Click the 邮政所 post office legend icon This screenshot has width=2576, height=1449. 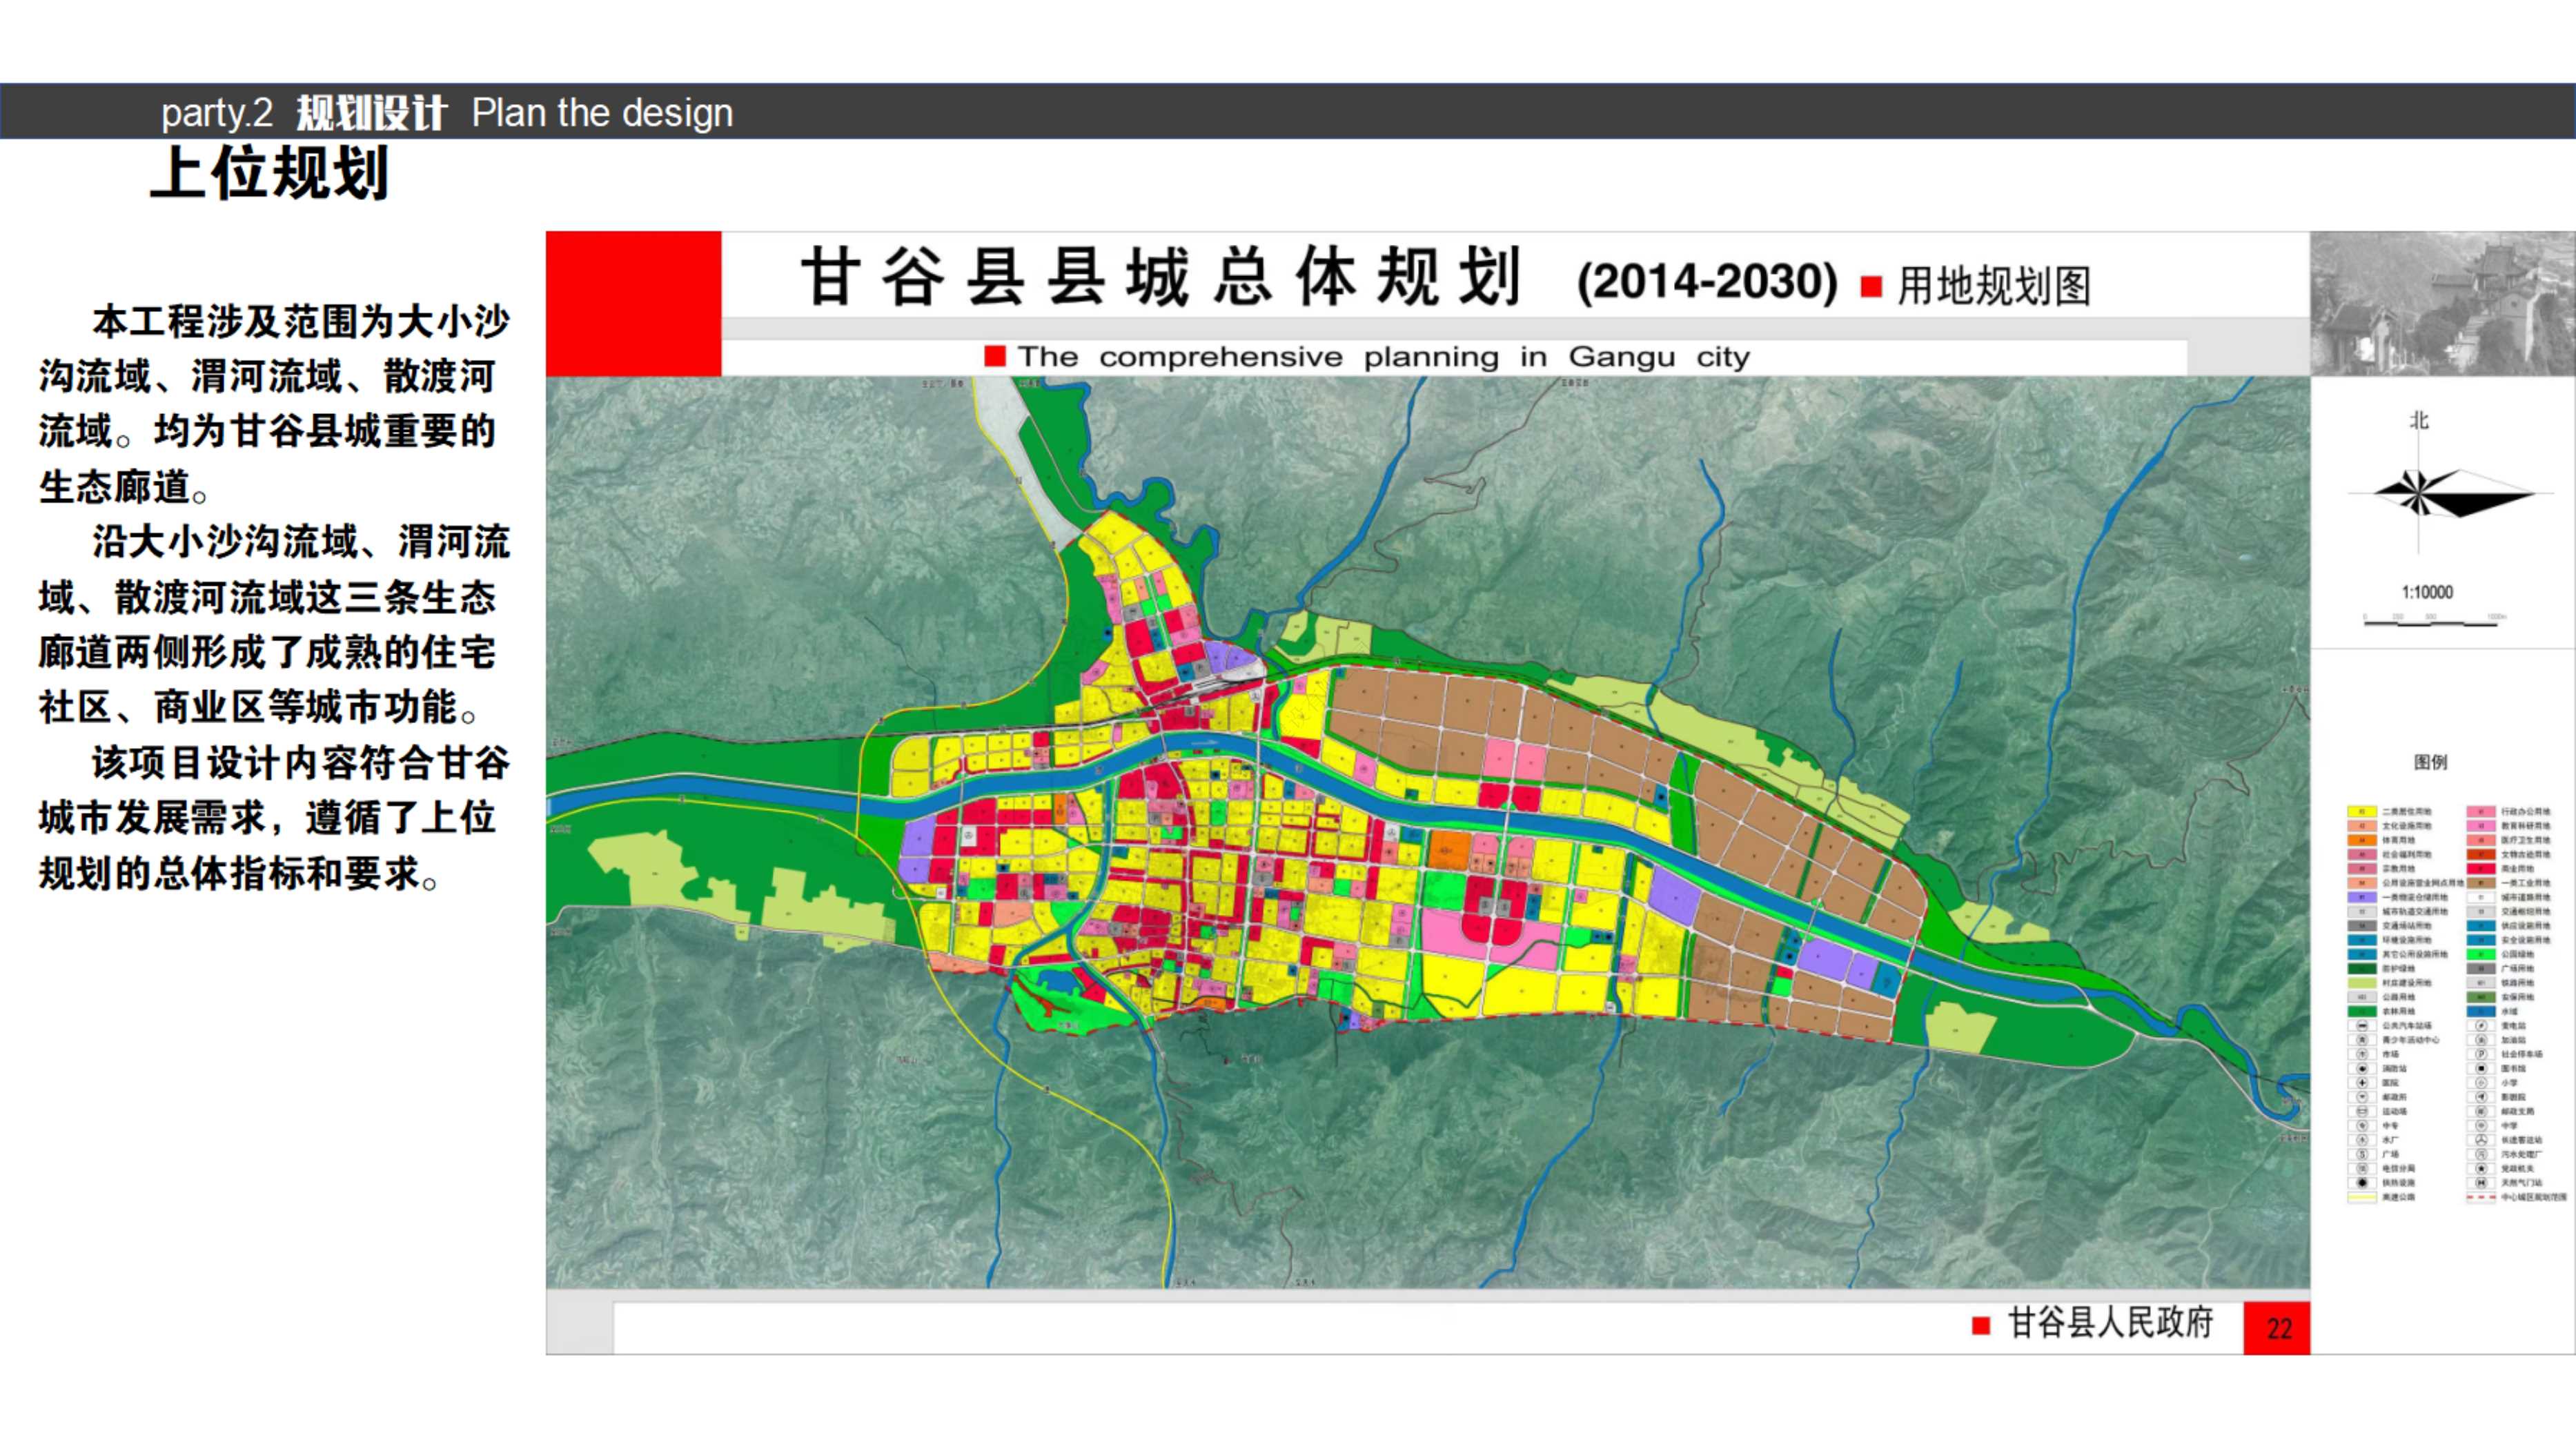[2362, 1097]
